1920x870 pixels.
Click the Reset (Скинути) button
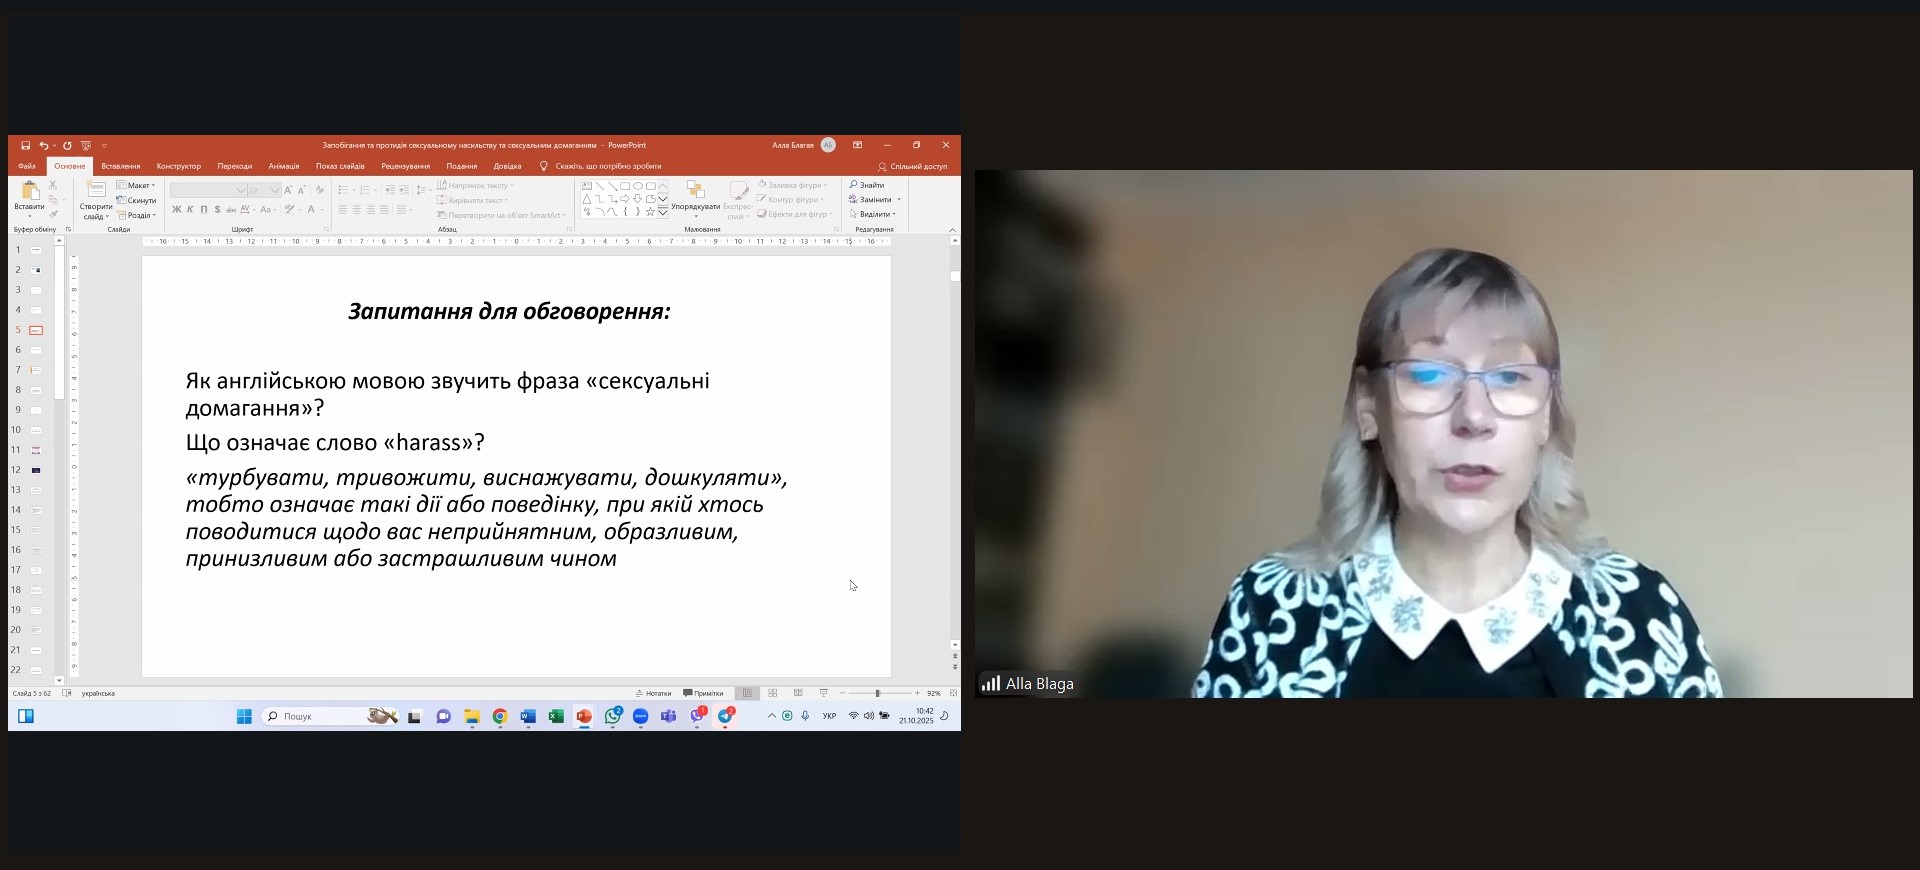pyautogui.click(x=137, y=200)
